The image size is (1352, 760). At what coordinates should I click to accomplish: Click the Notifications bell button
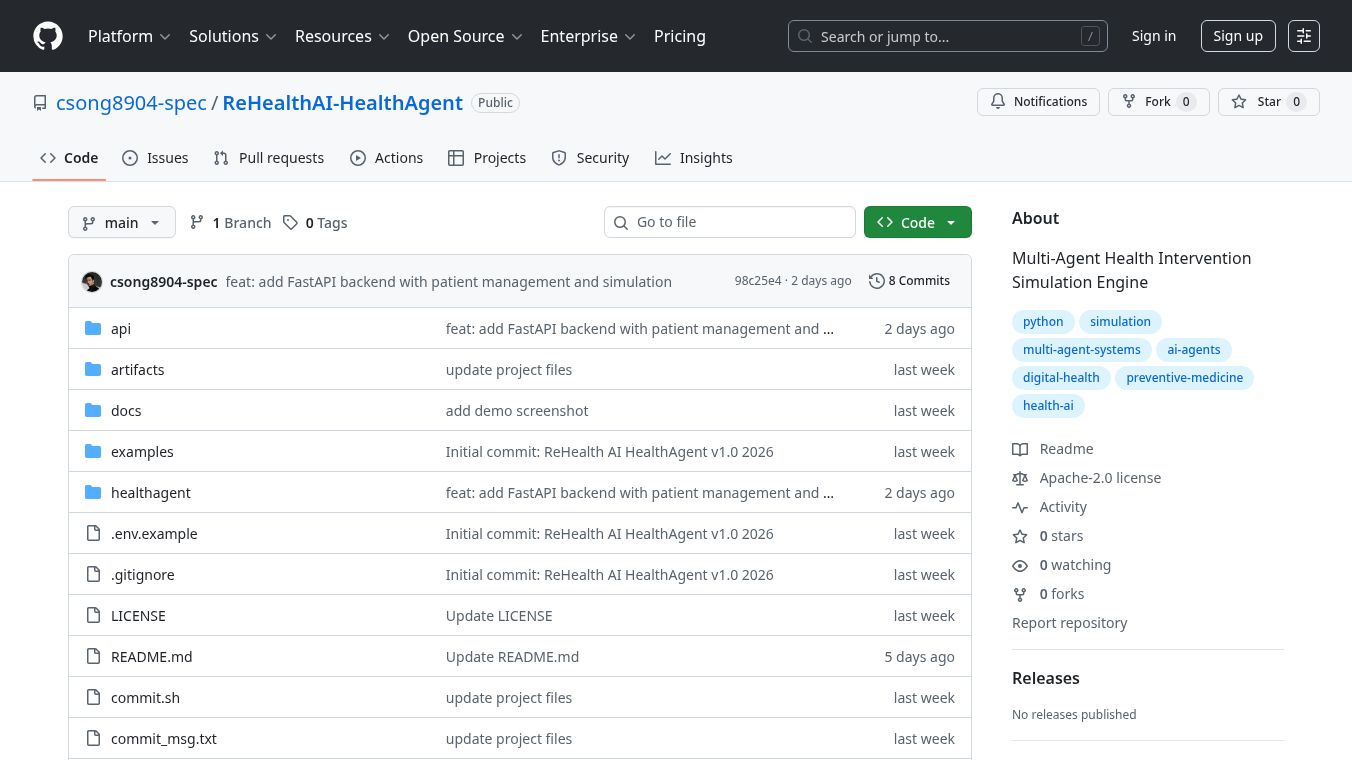pos(1038,102)
